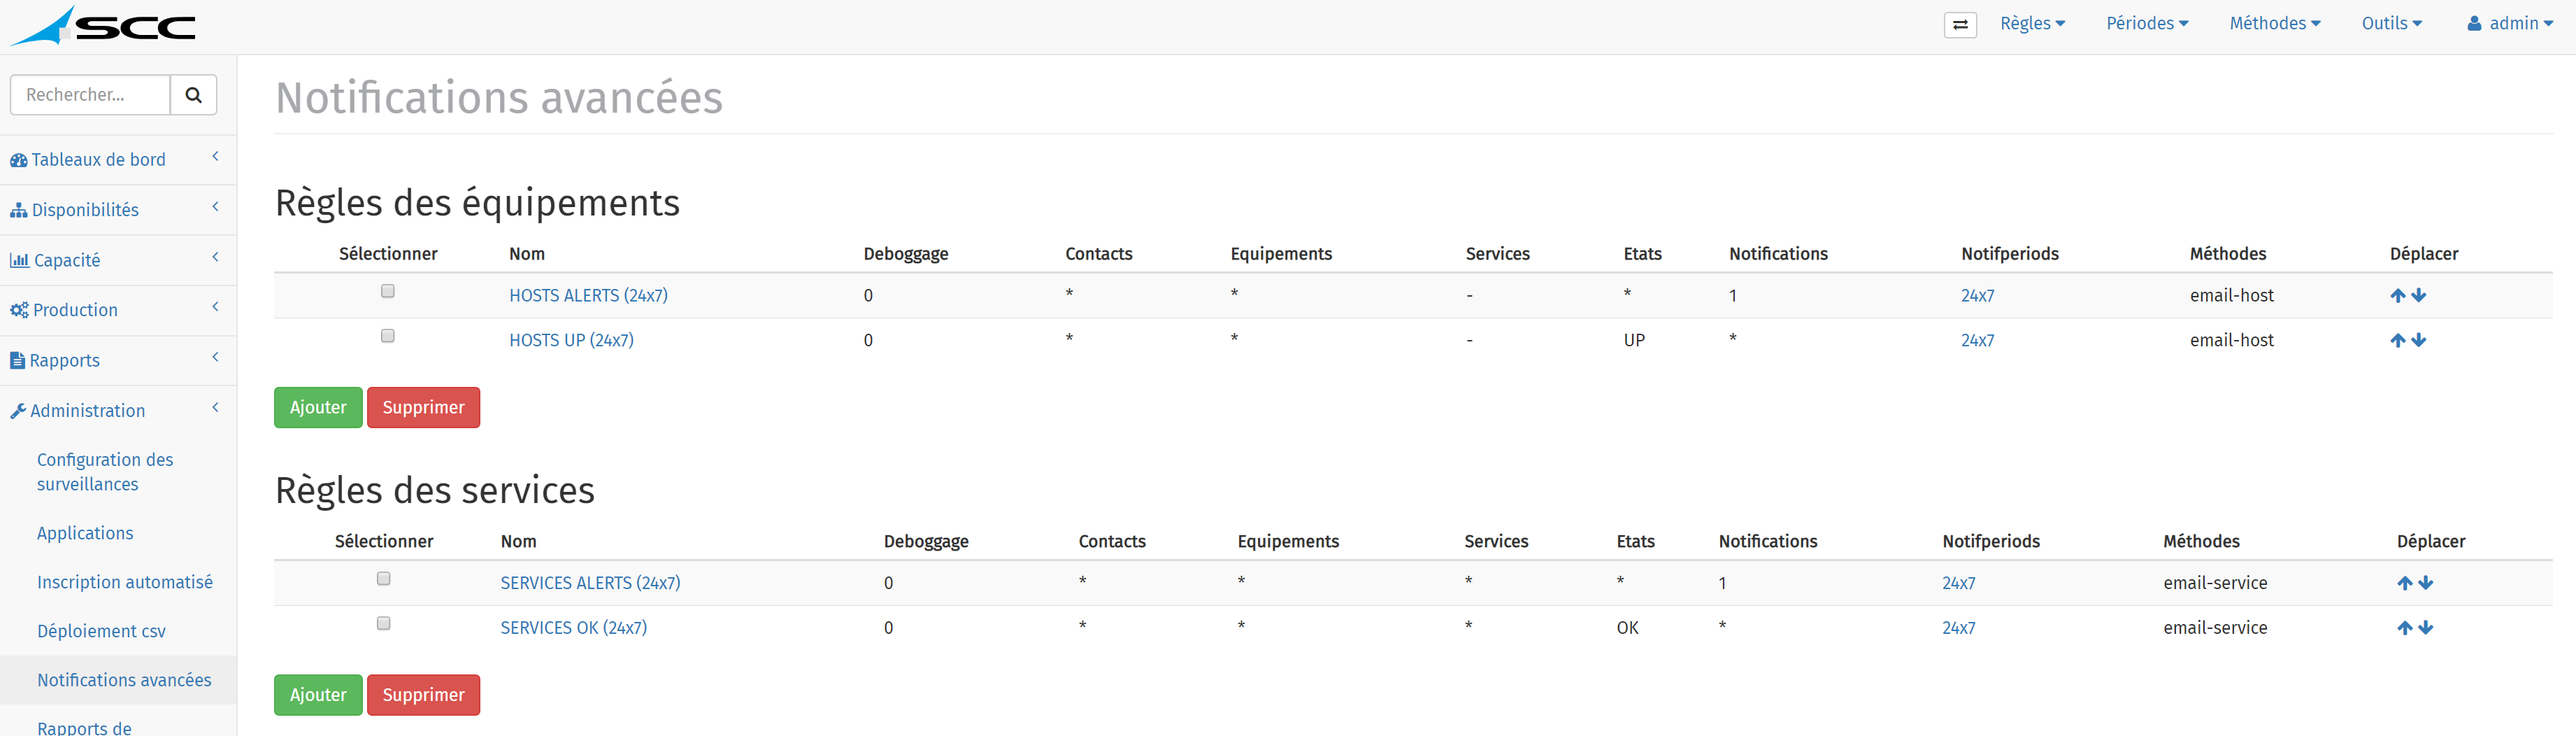The height and width of the screenshot is (736, 2576).
Task: Click the sidebar toggle arrows icon
Action: point(1960,25)
